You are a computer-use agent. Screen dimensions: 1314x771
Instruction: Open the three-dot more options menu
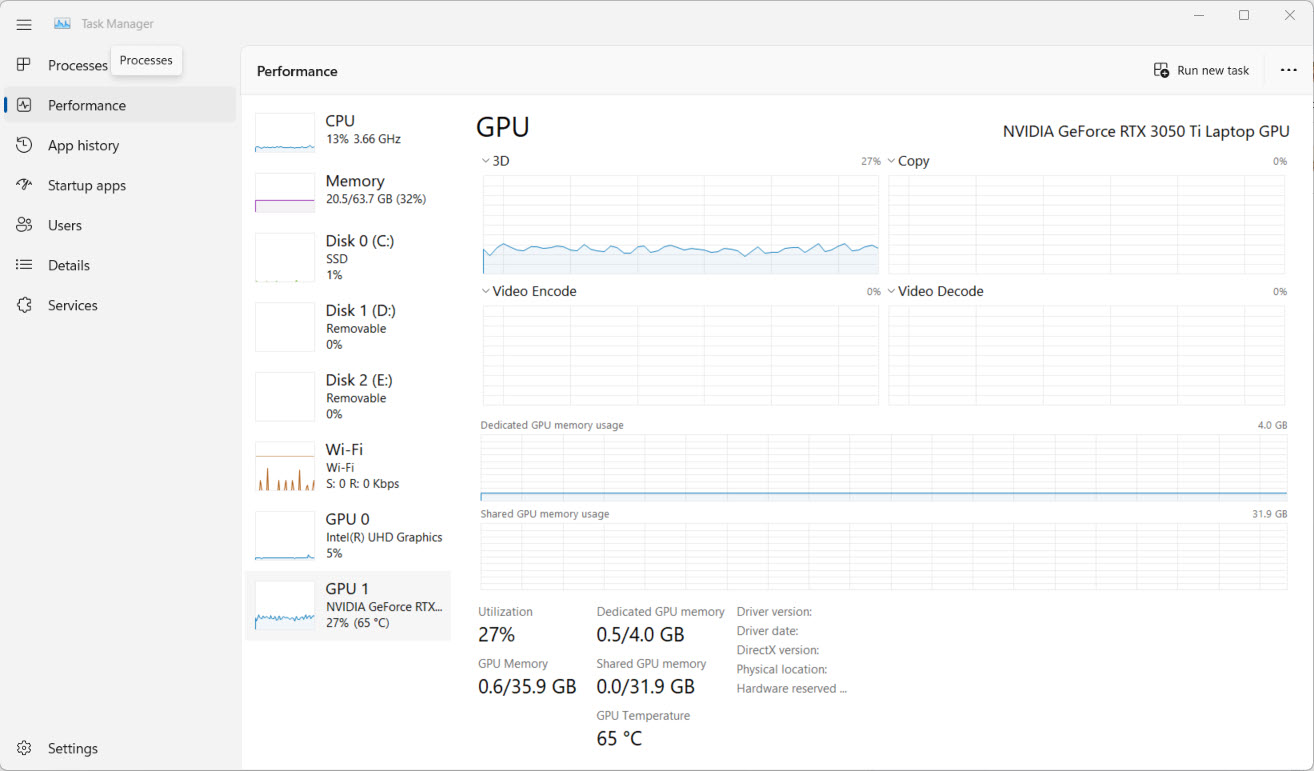pos(1288,70)
